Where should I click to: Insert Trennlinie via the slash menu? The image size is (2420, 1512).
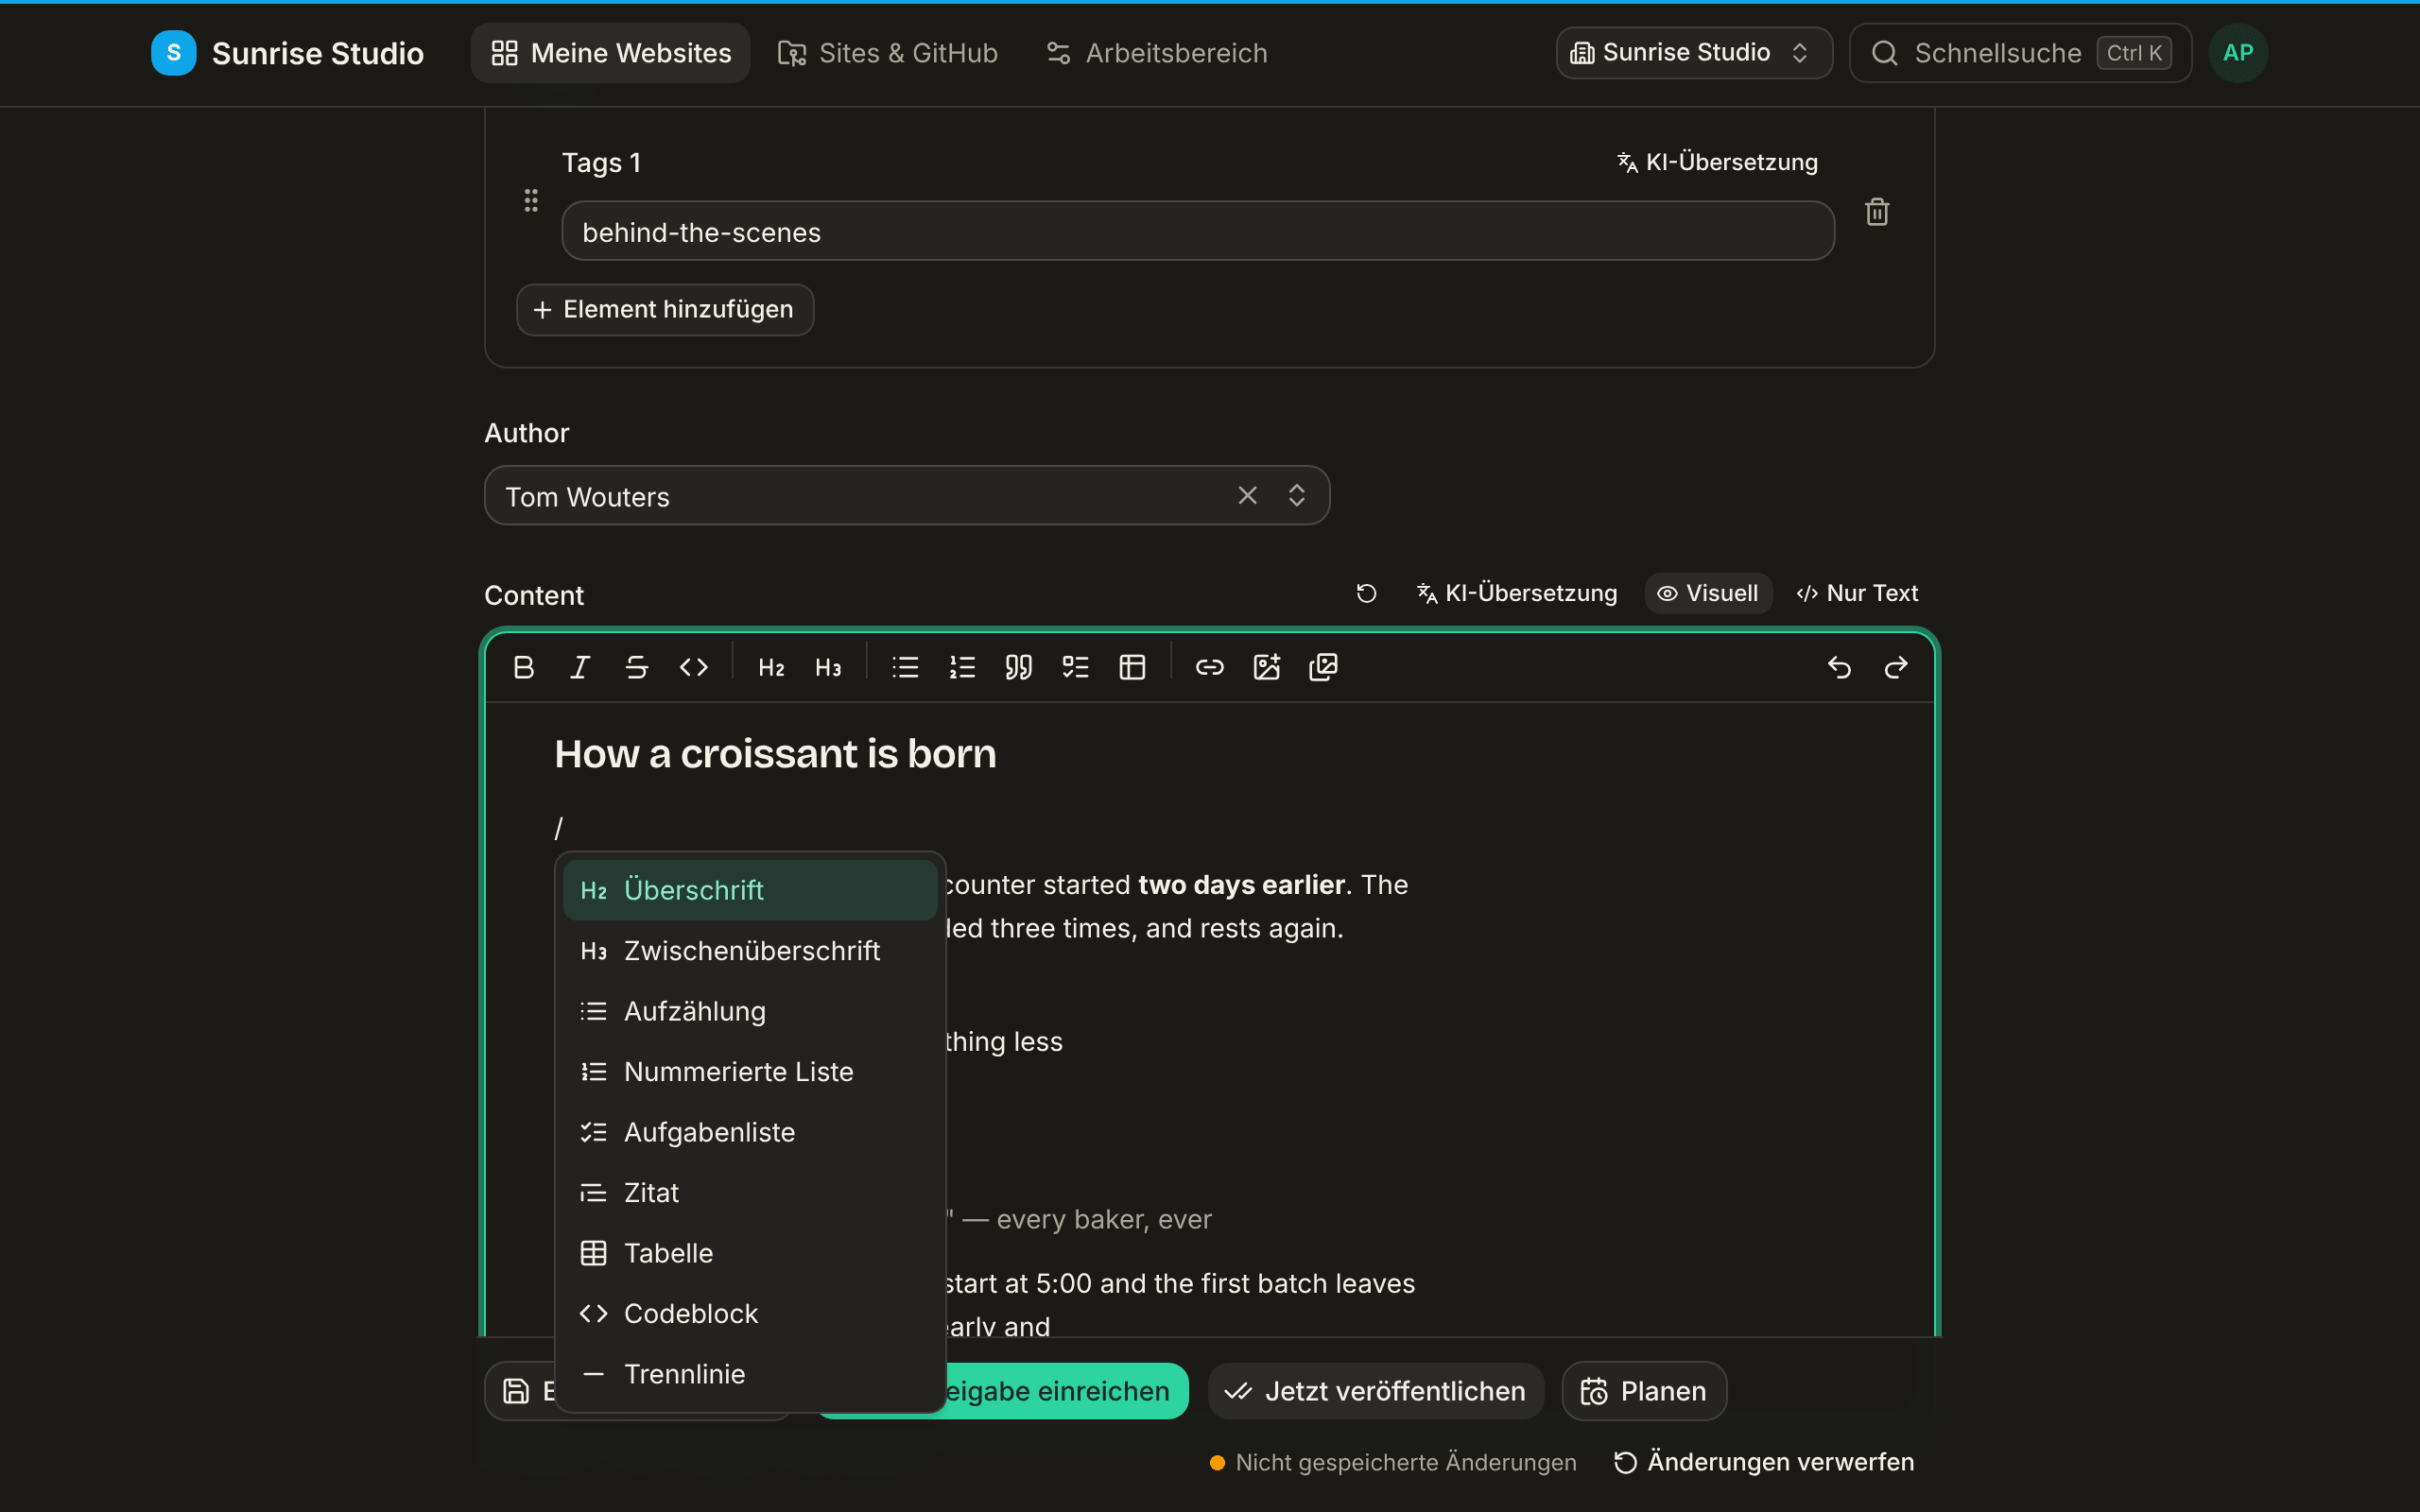tap(749, 1374)
